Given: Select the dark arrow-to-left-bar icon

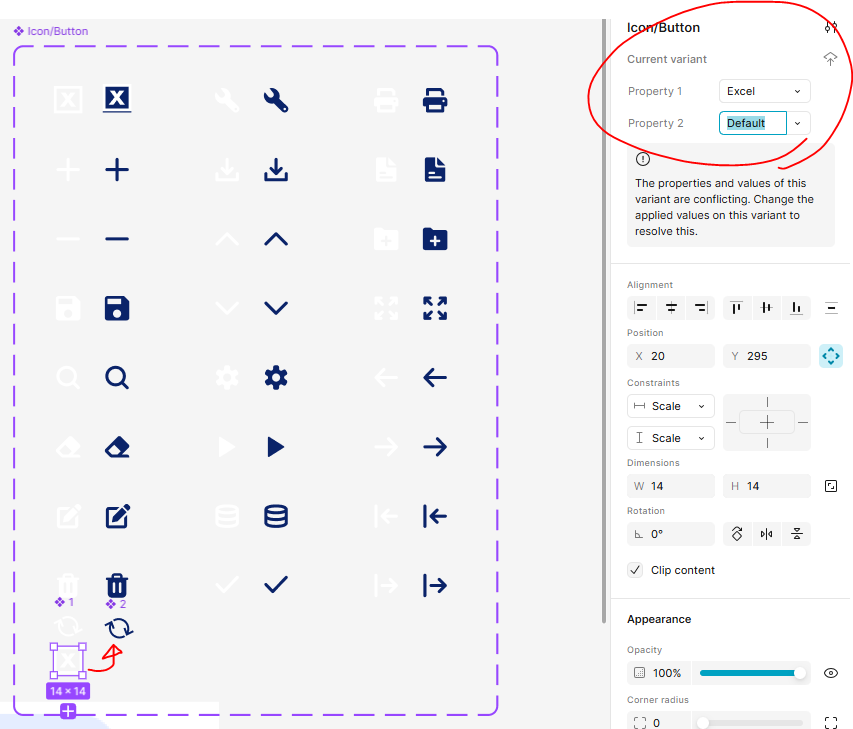Looking at the screenshot, I should point(435,516).
